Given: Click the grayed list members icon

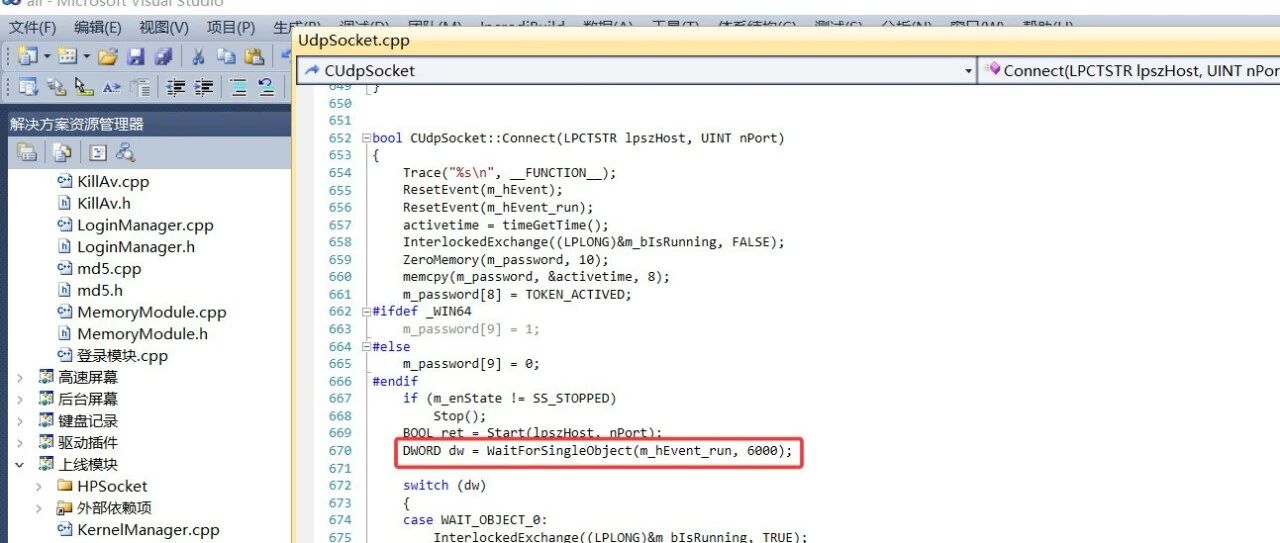Looking at the screenshot, I should point(140,87).
